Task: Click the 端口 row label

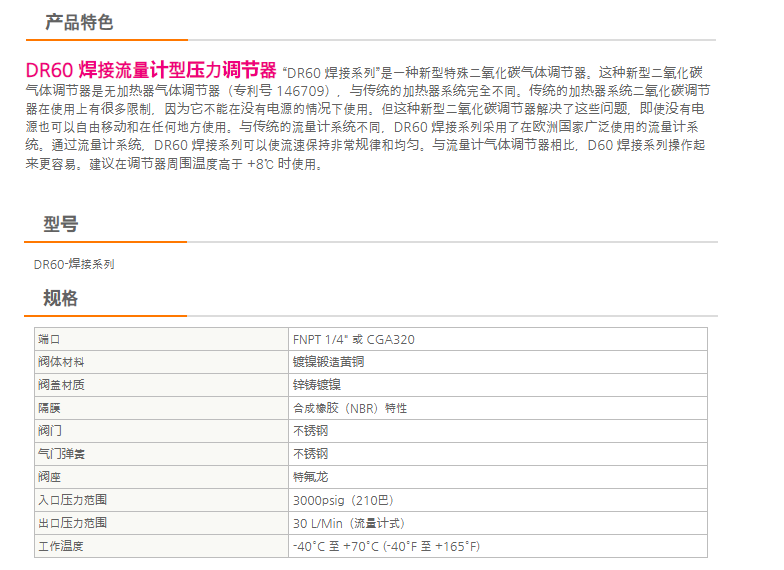Action: 50,339
